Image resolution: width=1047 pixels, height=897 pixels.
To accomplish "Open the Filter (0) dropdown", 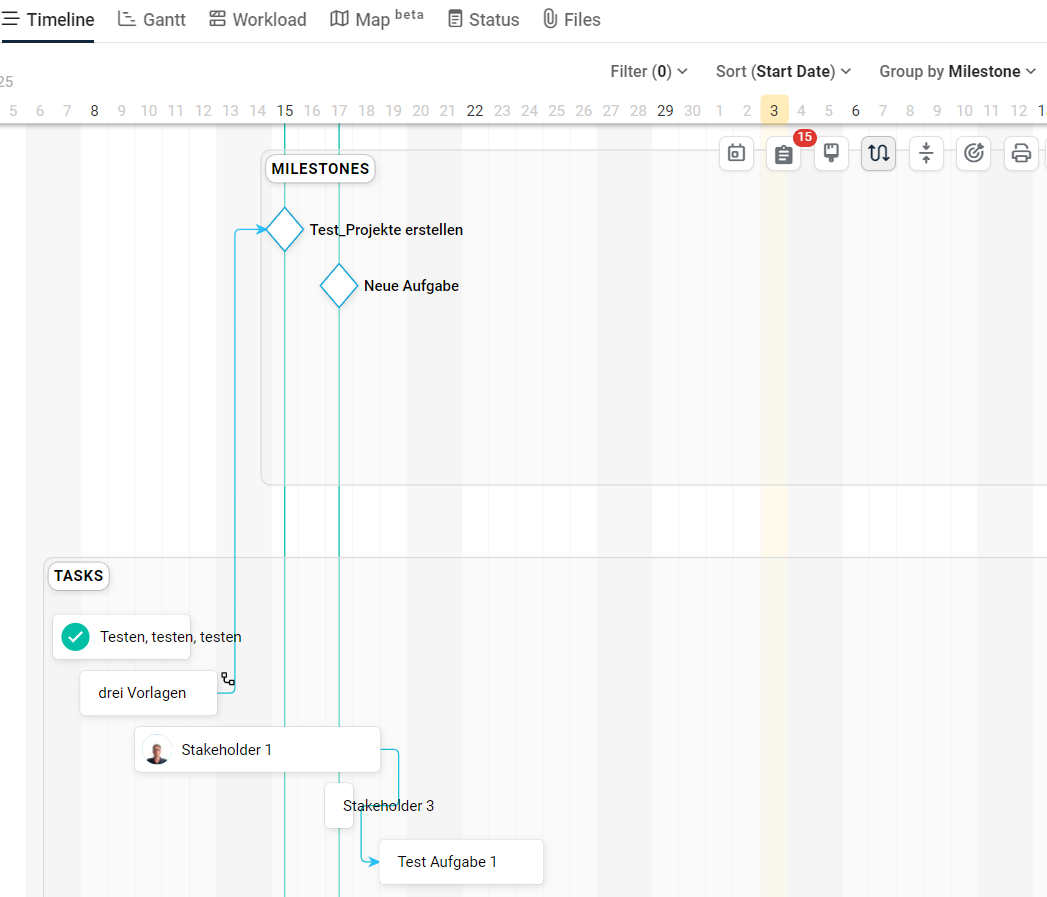I will tap(648, 71).
